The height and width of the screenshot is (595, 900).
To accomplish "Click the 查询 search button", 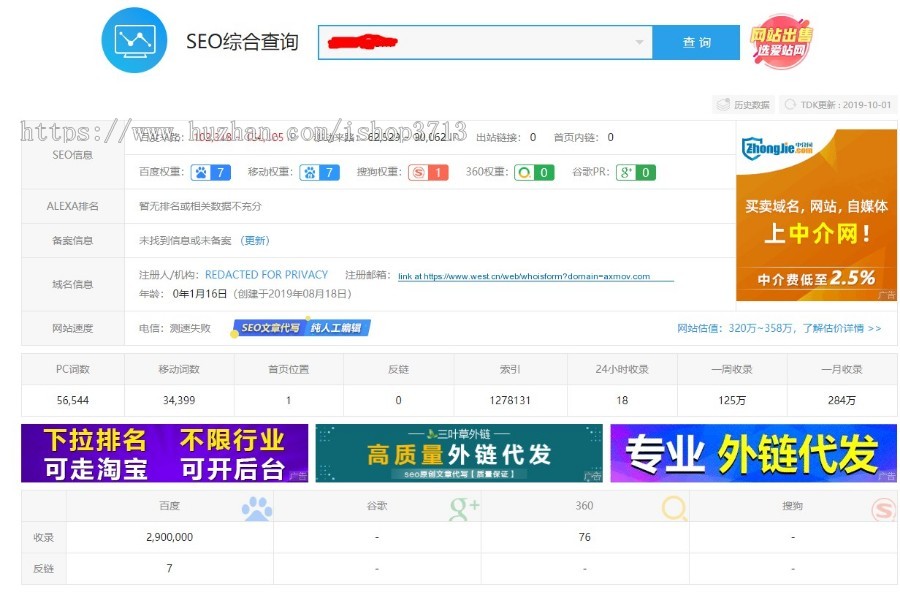I will tap(697, 42).
